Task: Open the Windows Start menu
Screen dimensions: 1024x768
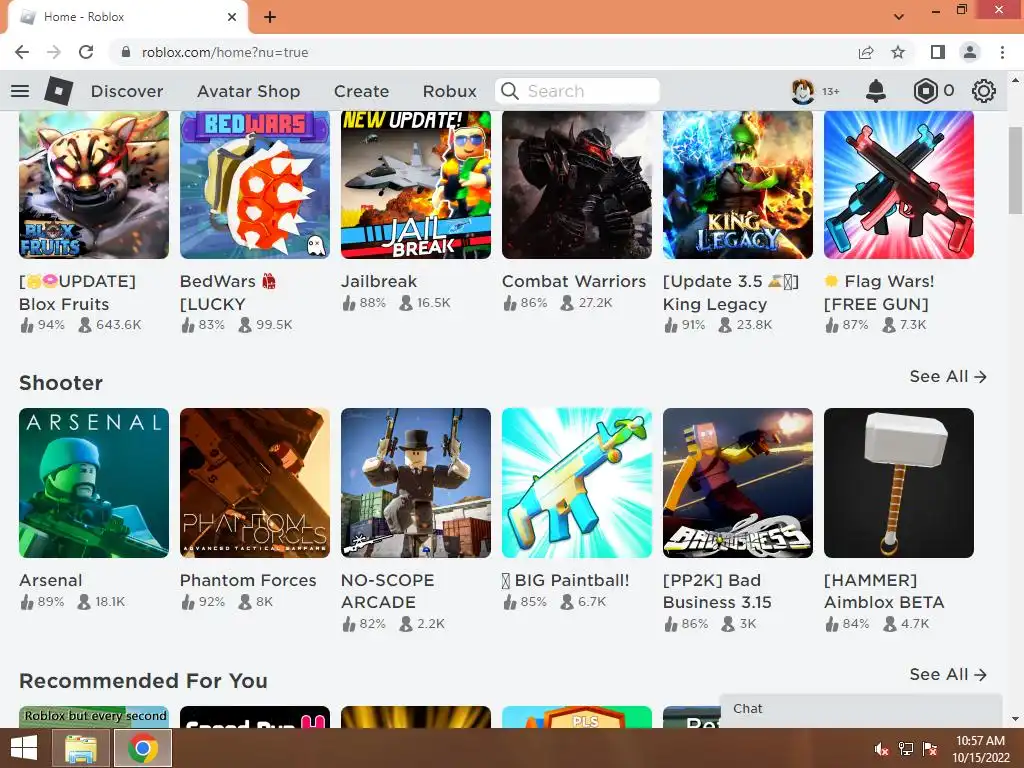Action: click(x=24, y=748)
